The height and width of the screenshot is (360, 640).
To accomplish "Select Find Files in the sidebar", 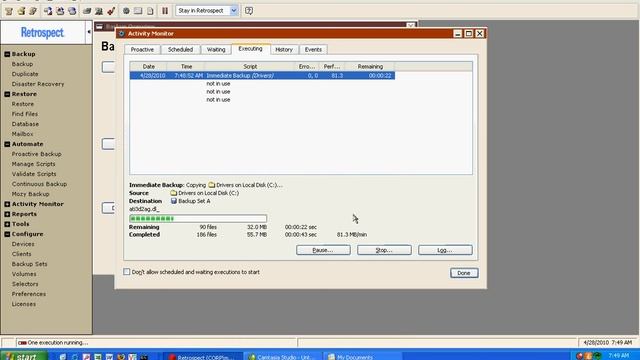I will point(24,114).
